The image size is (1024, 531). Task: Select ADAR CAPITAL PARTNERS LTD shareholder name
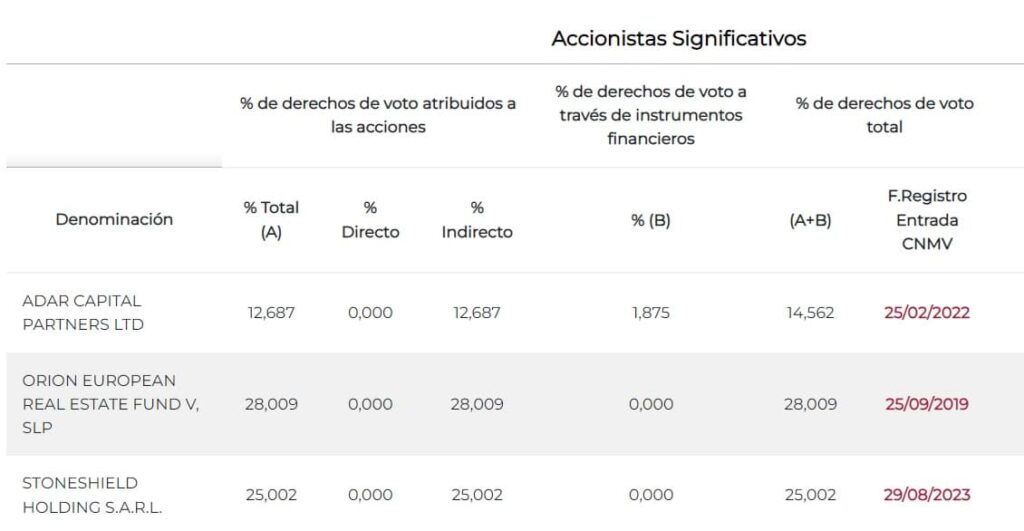click(83, 312)
